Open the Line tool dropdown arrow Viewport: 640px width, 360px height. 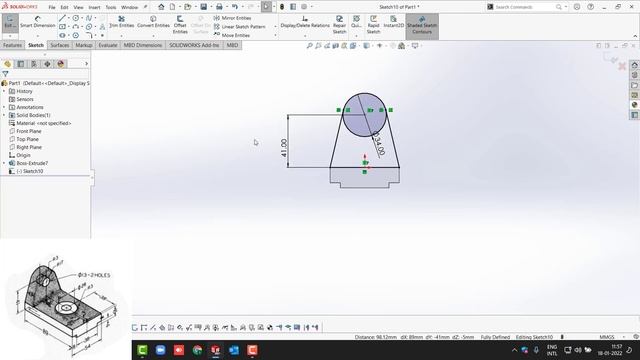(69, 18)
